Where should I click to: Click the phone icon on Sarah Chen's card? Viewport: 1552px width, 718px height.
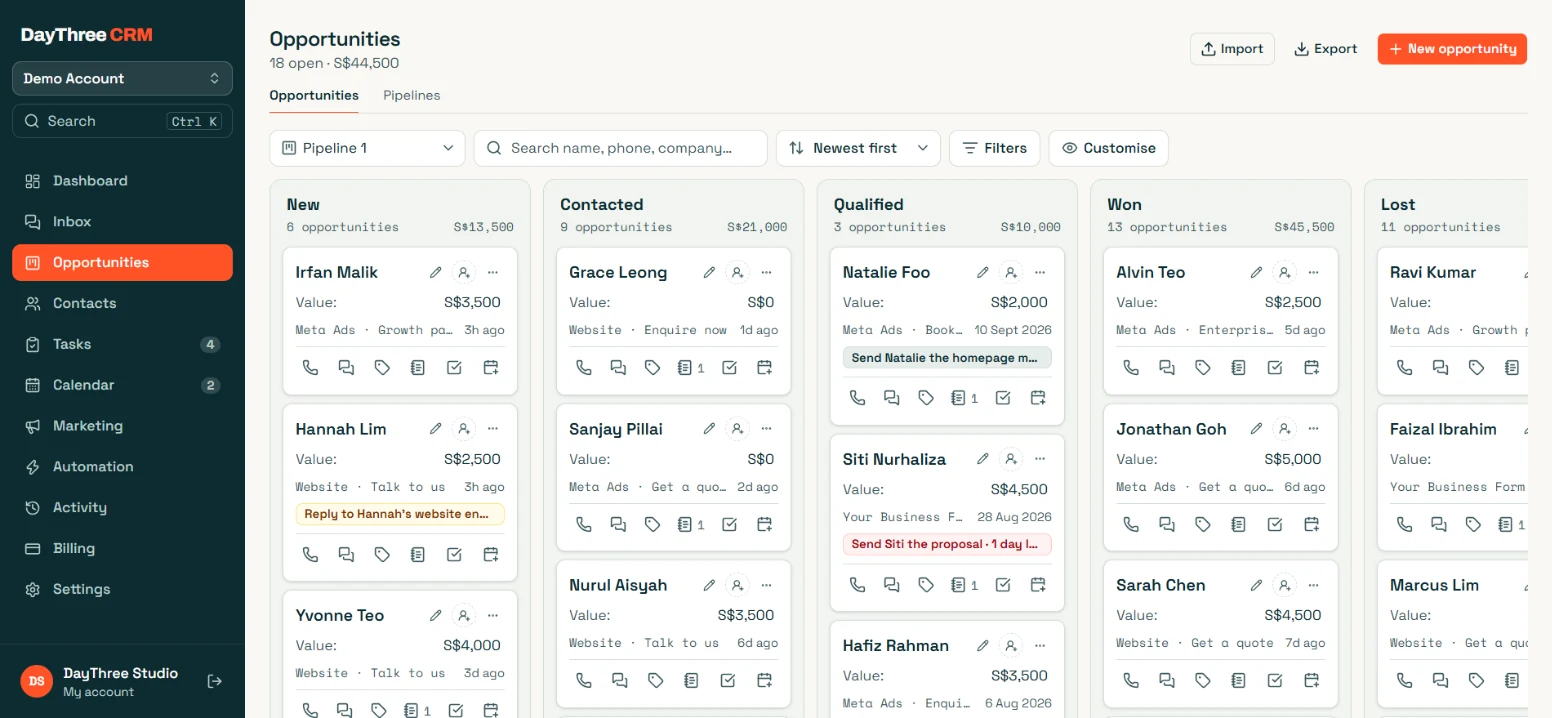point(1131,680)
